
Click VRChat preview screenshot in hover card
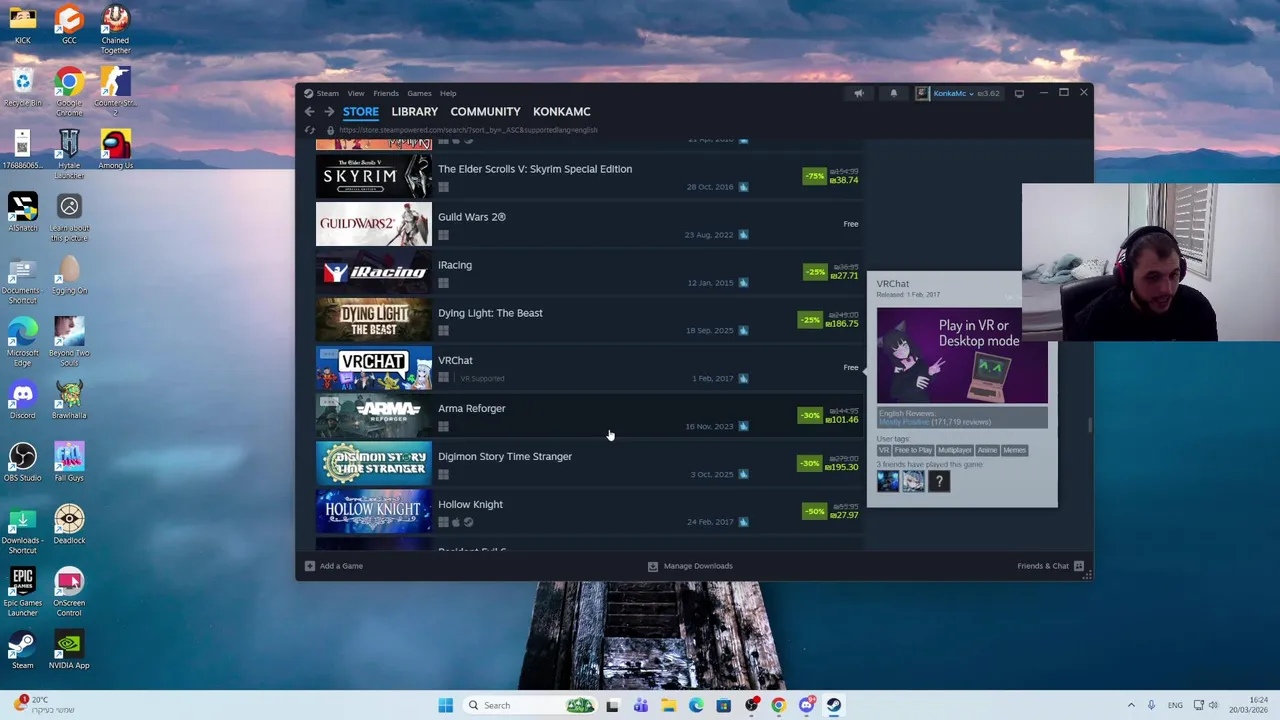pyautogui.click(x=962, y=355)
